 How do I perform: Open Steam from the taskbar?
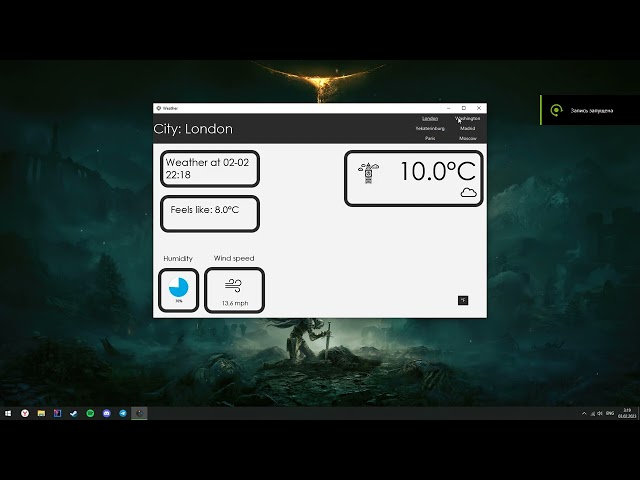click(74, 413)
